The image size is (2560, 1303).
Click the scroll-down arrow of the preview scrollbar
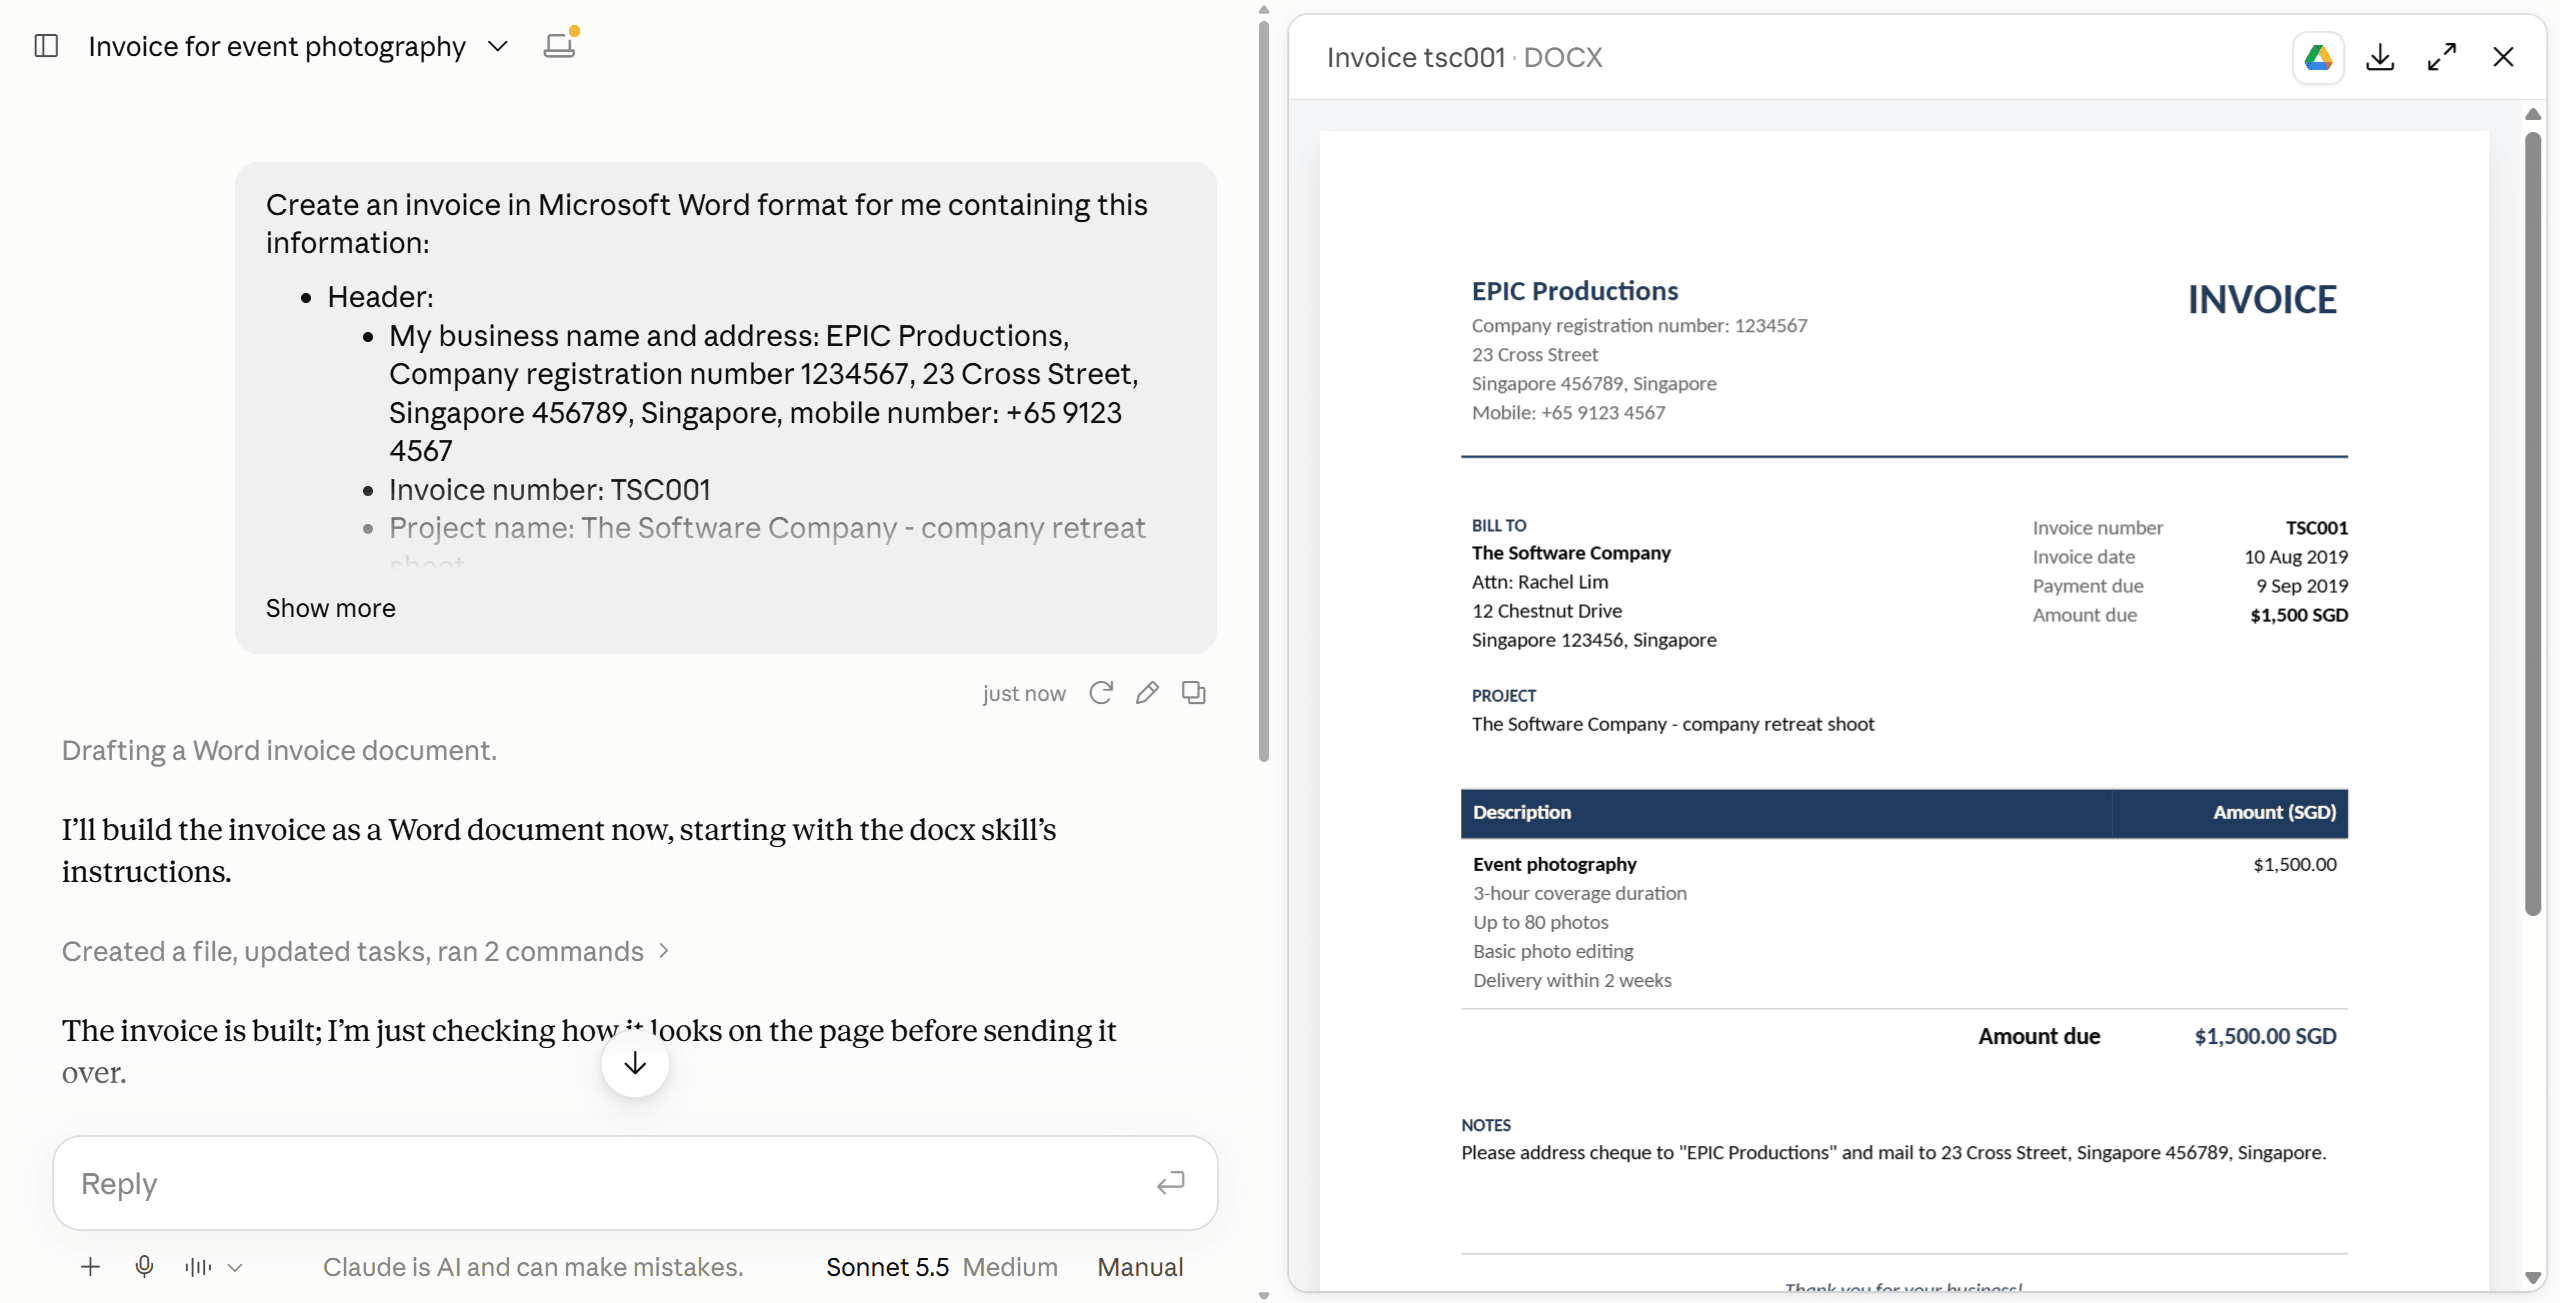coord(2532,1277)
